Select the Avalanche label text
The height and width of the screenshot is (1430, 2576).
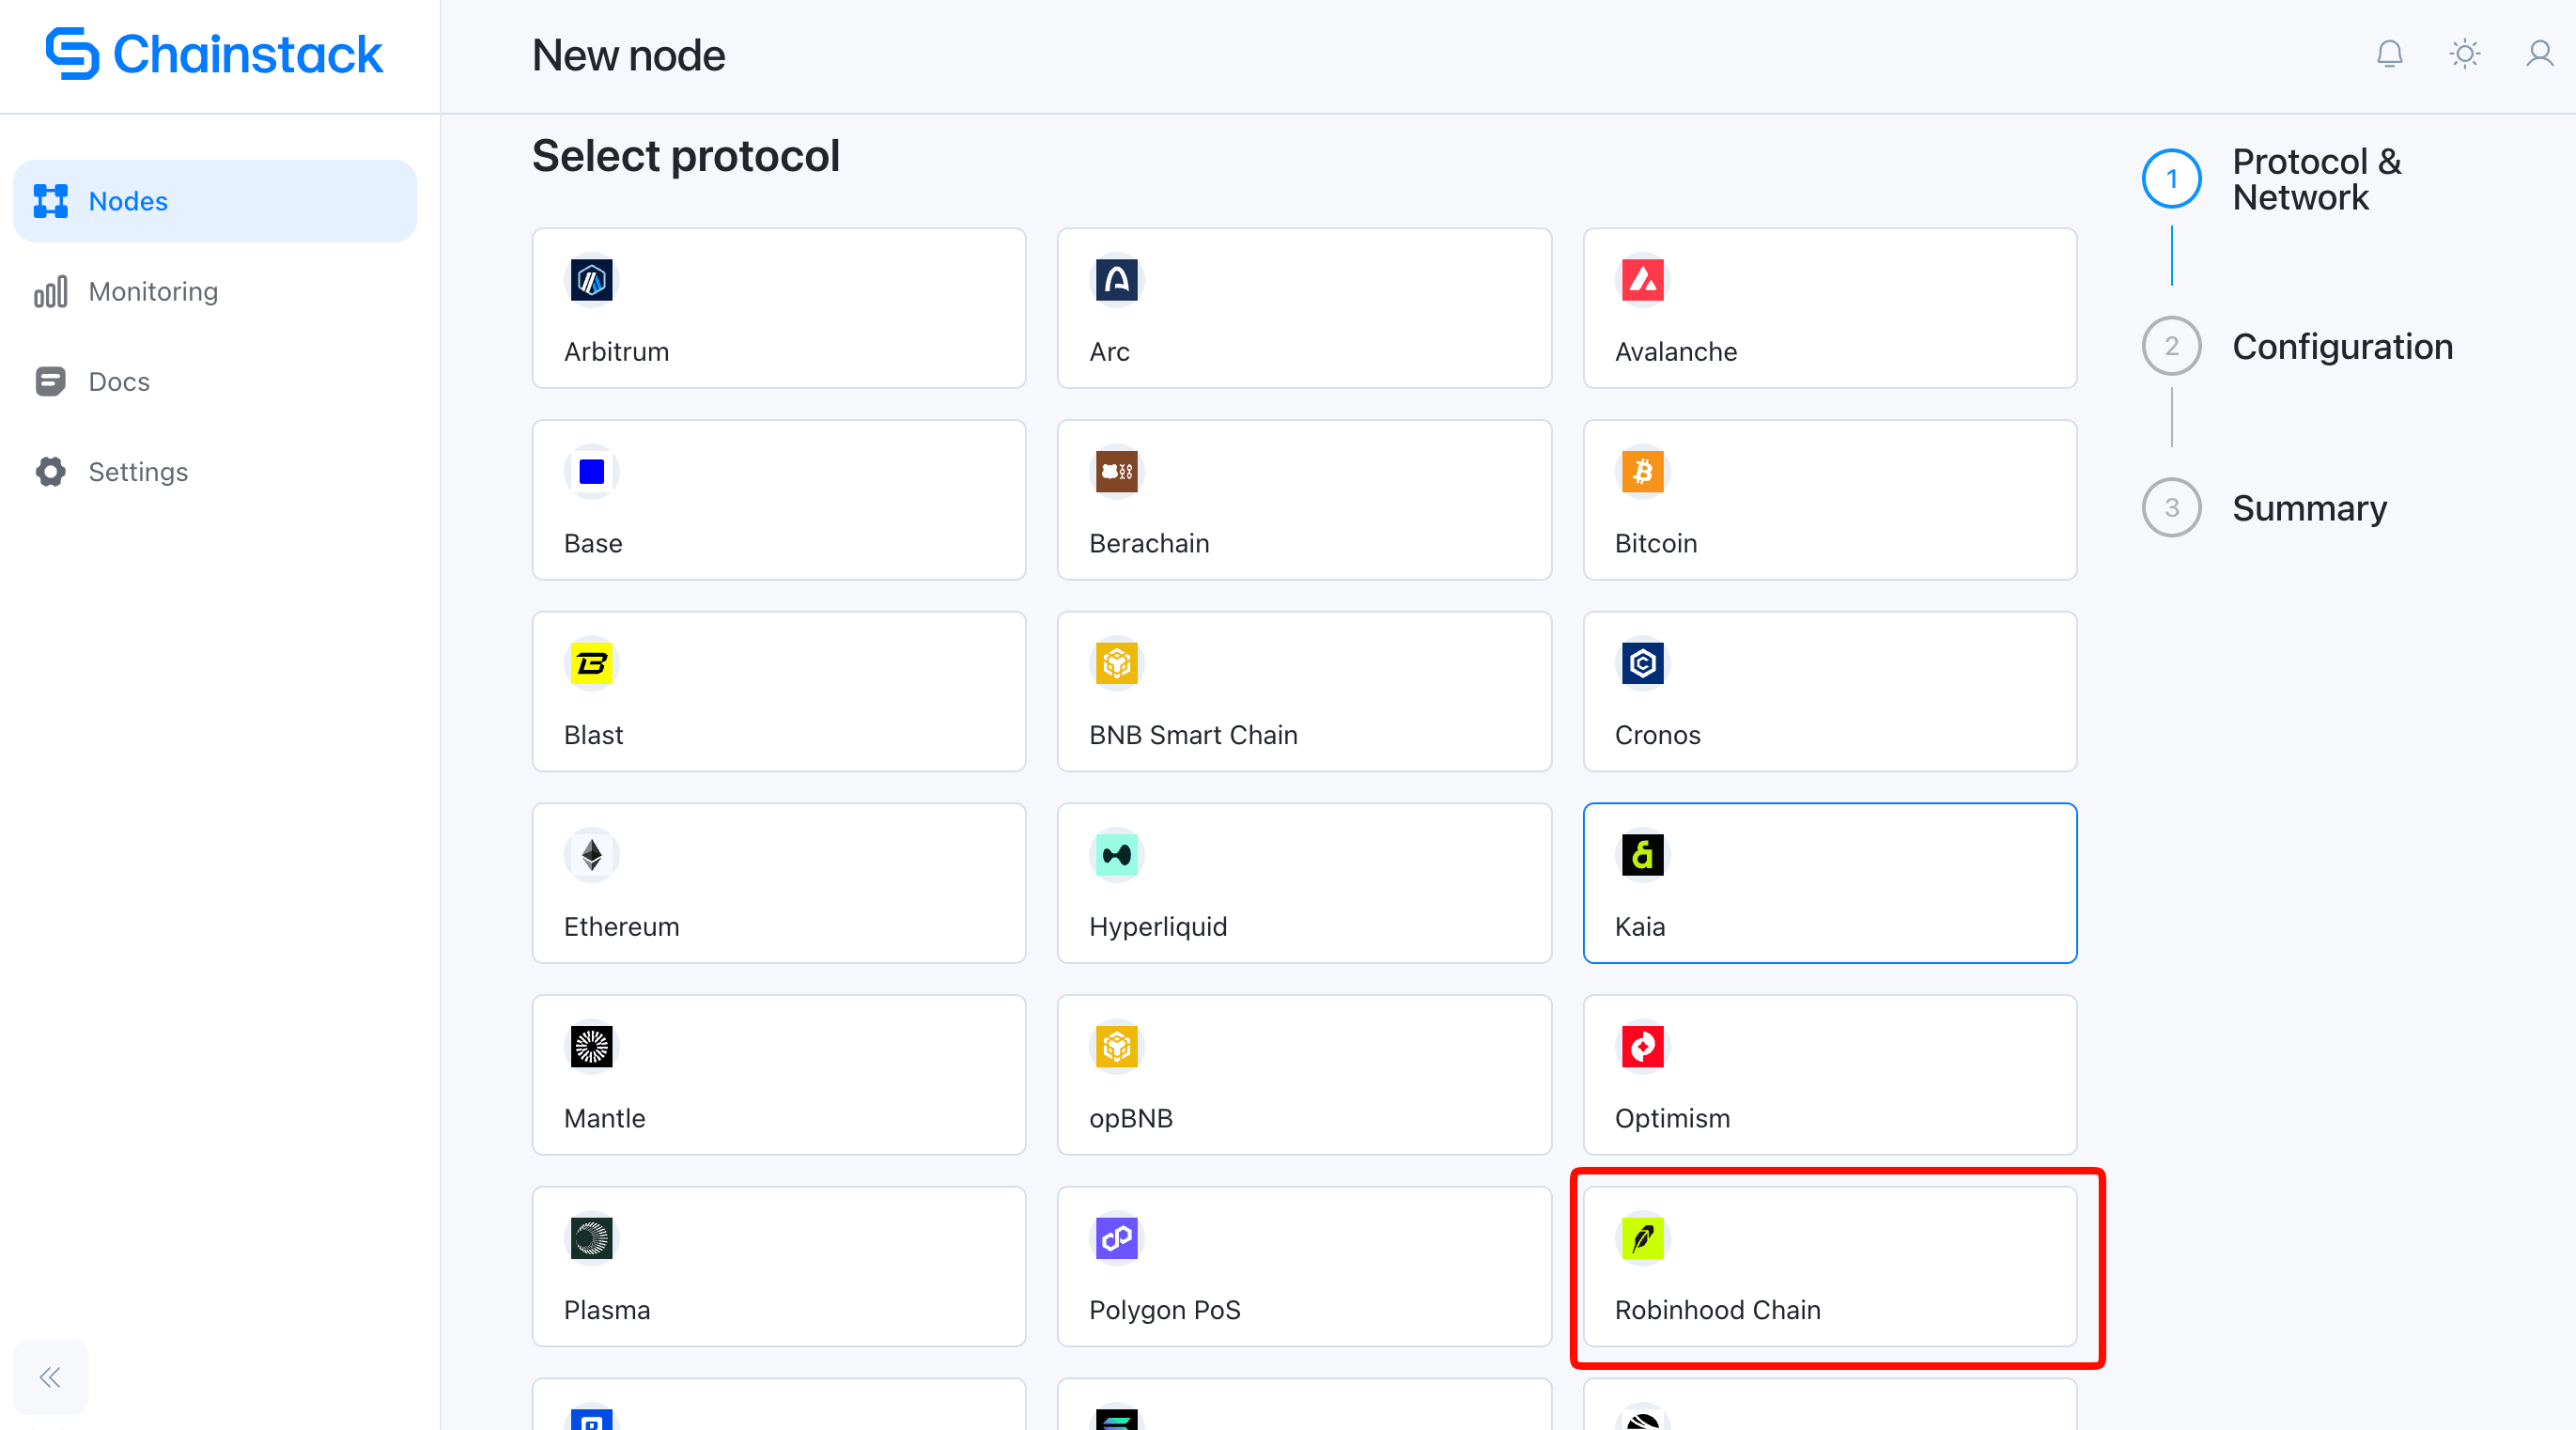1676,352
